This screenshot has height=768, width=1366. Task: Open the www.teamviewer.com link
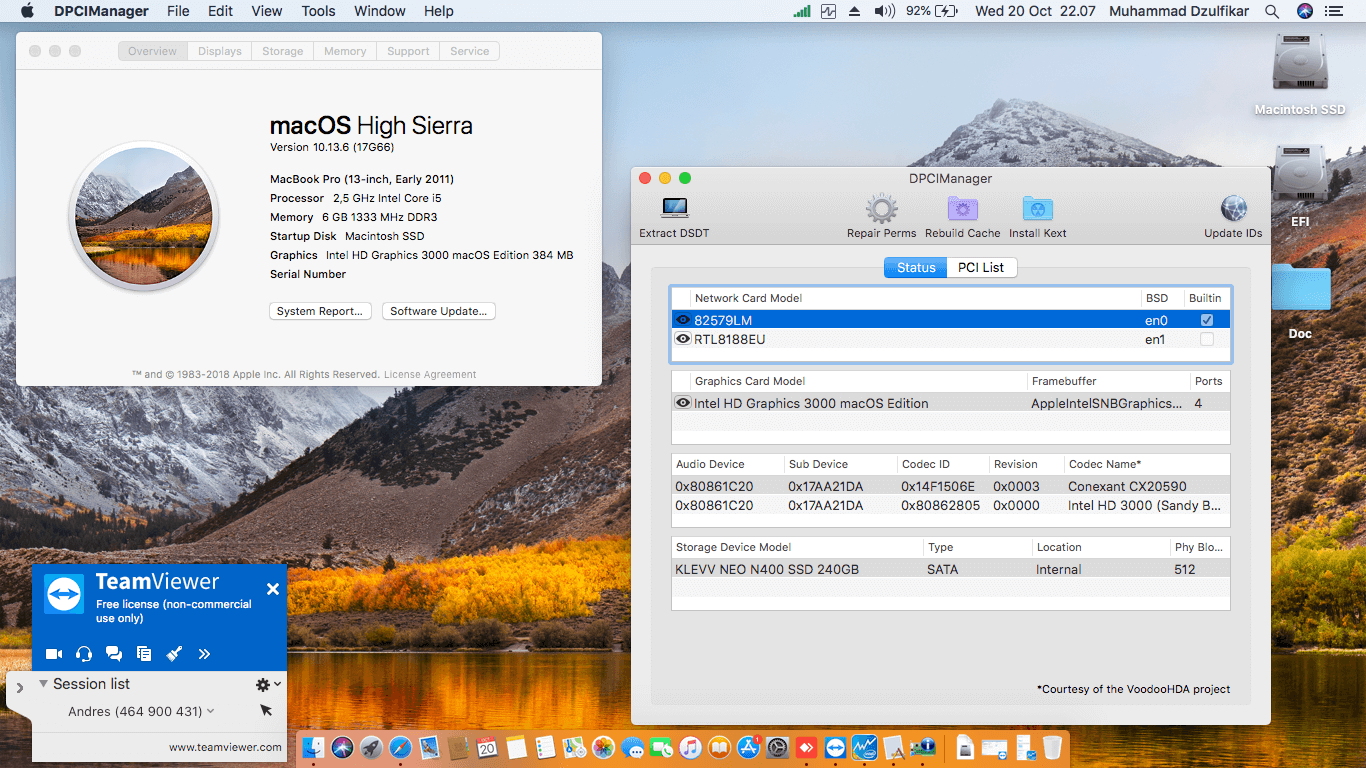click(x=225, y=747)
